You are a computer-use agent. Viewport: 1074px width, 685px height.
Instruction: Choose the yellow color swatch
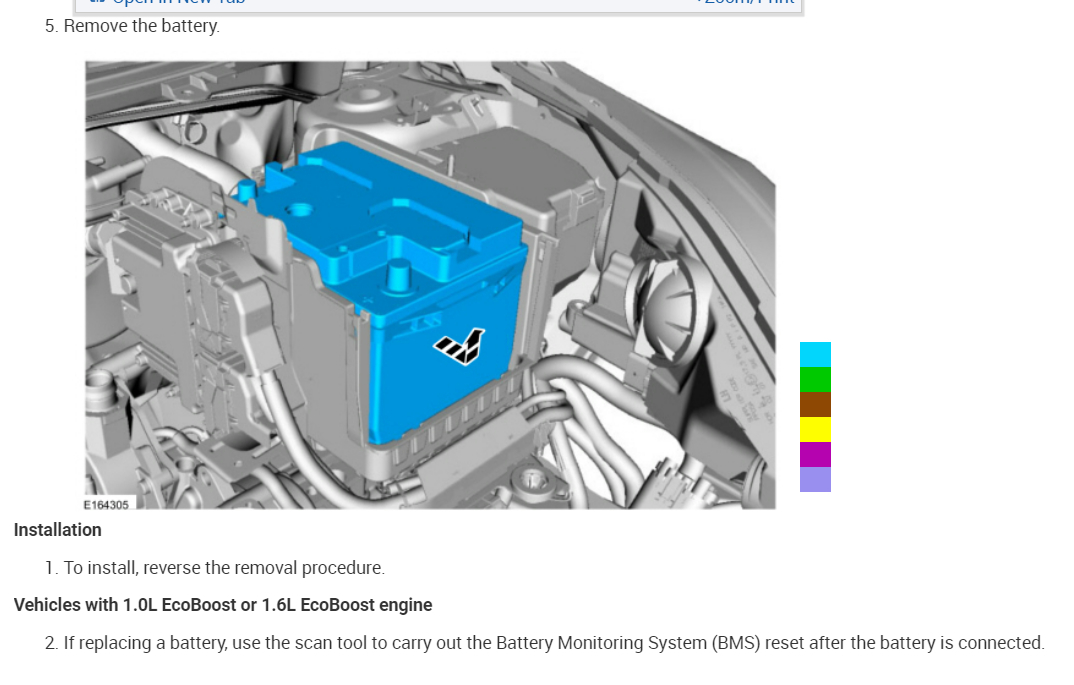pos(815,429)
